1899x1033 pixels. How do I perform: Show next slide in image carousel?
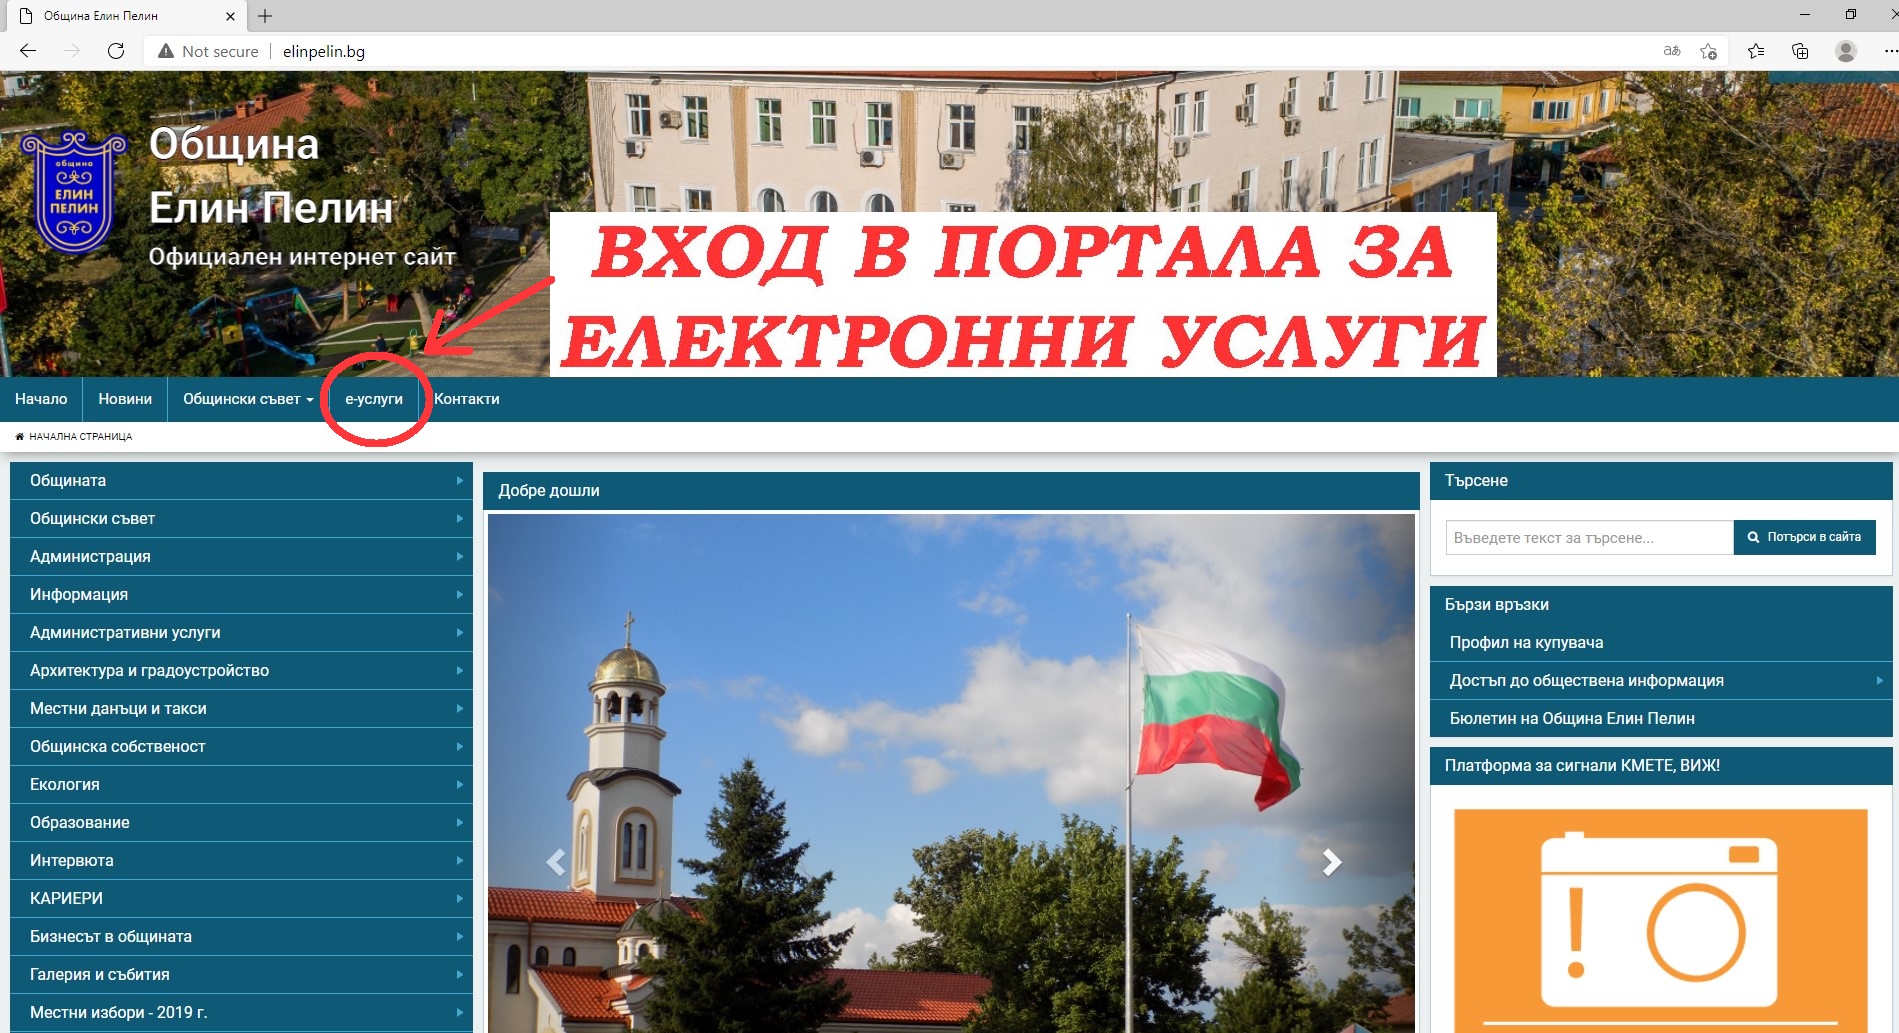pyautogui.click(x=1331, y=862)
